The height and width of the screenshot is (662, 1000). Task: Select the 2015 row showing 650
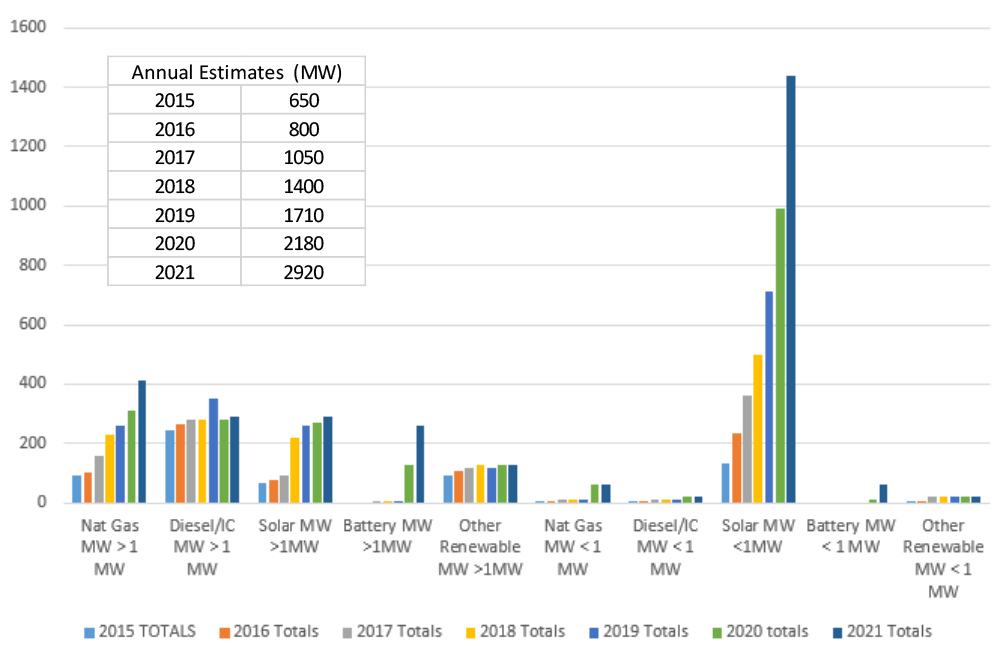pos(236,100)
